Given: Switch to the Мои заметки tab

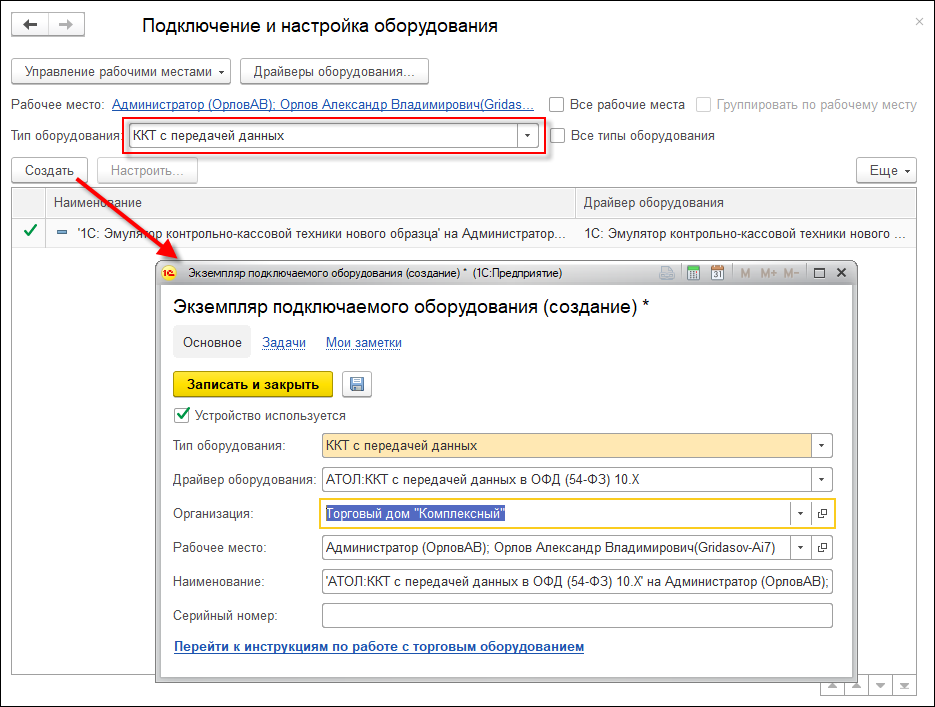Looking at the screenshot, I should click(364, 343).
